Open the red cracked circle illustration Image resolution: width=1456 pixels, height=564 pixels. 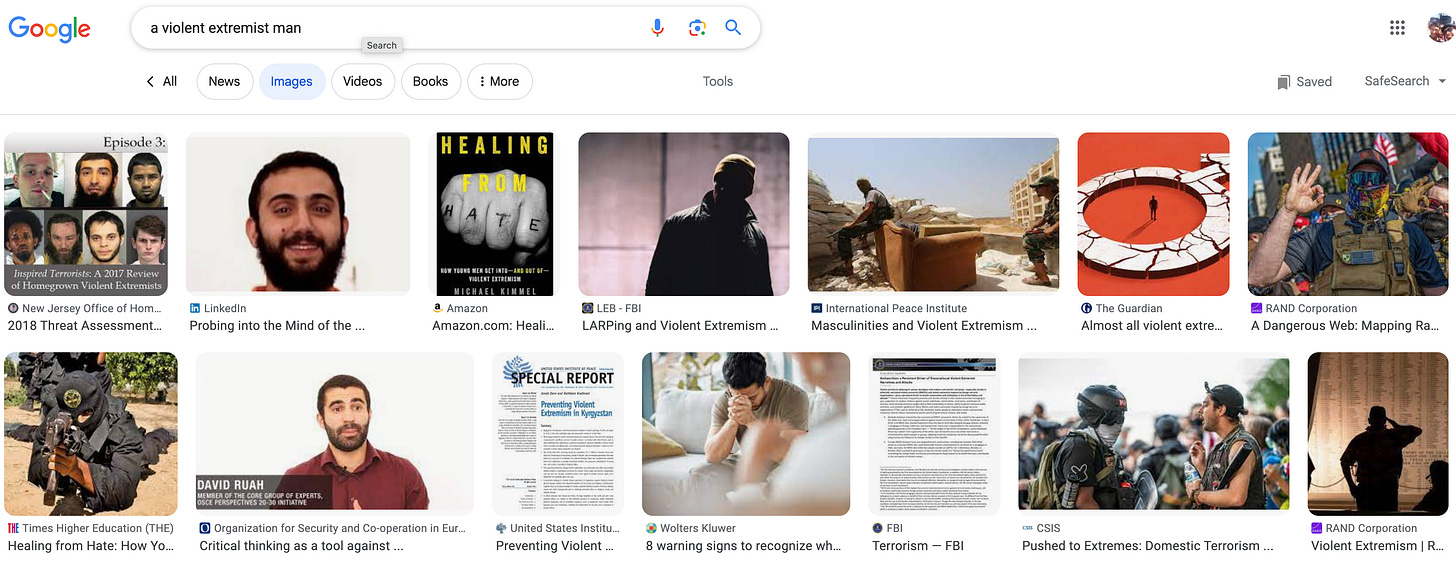(1152, 214)
